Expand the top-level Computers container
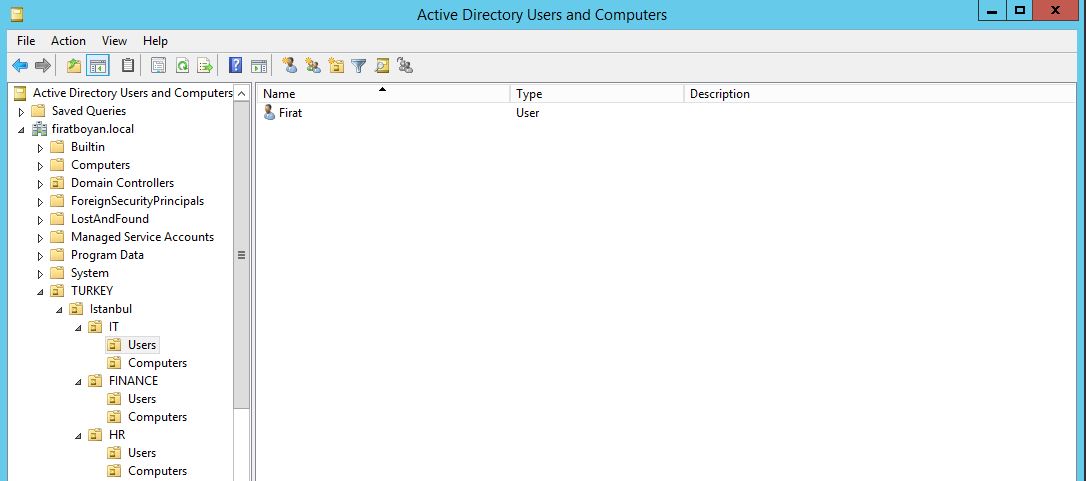1086x481 pixels. (x=40, y=166)
